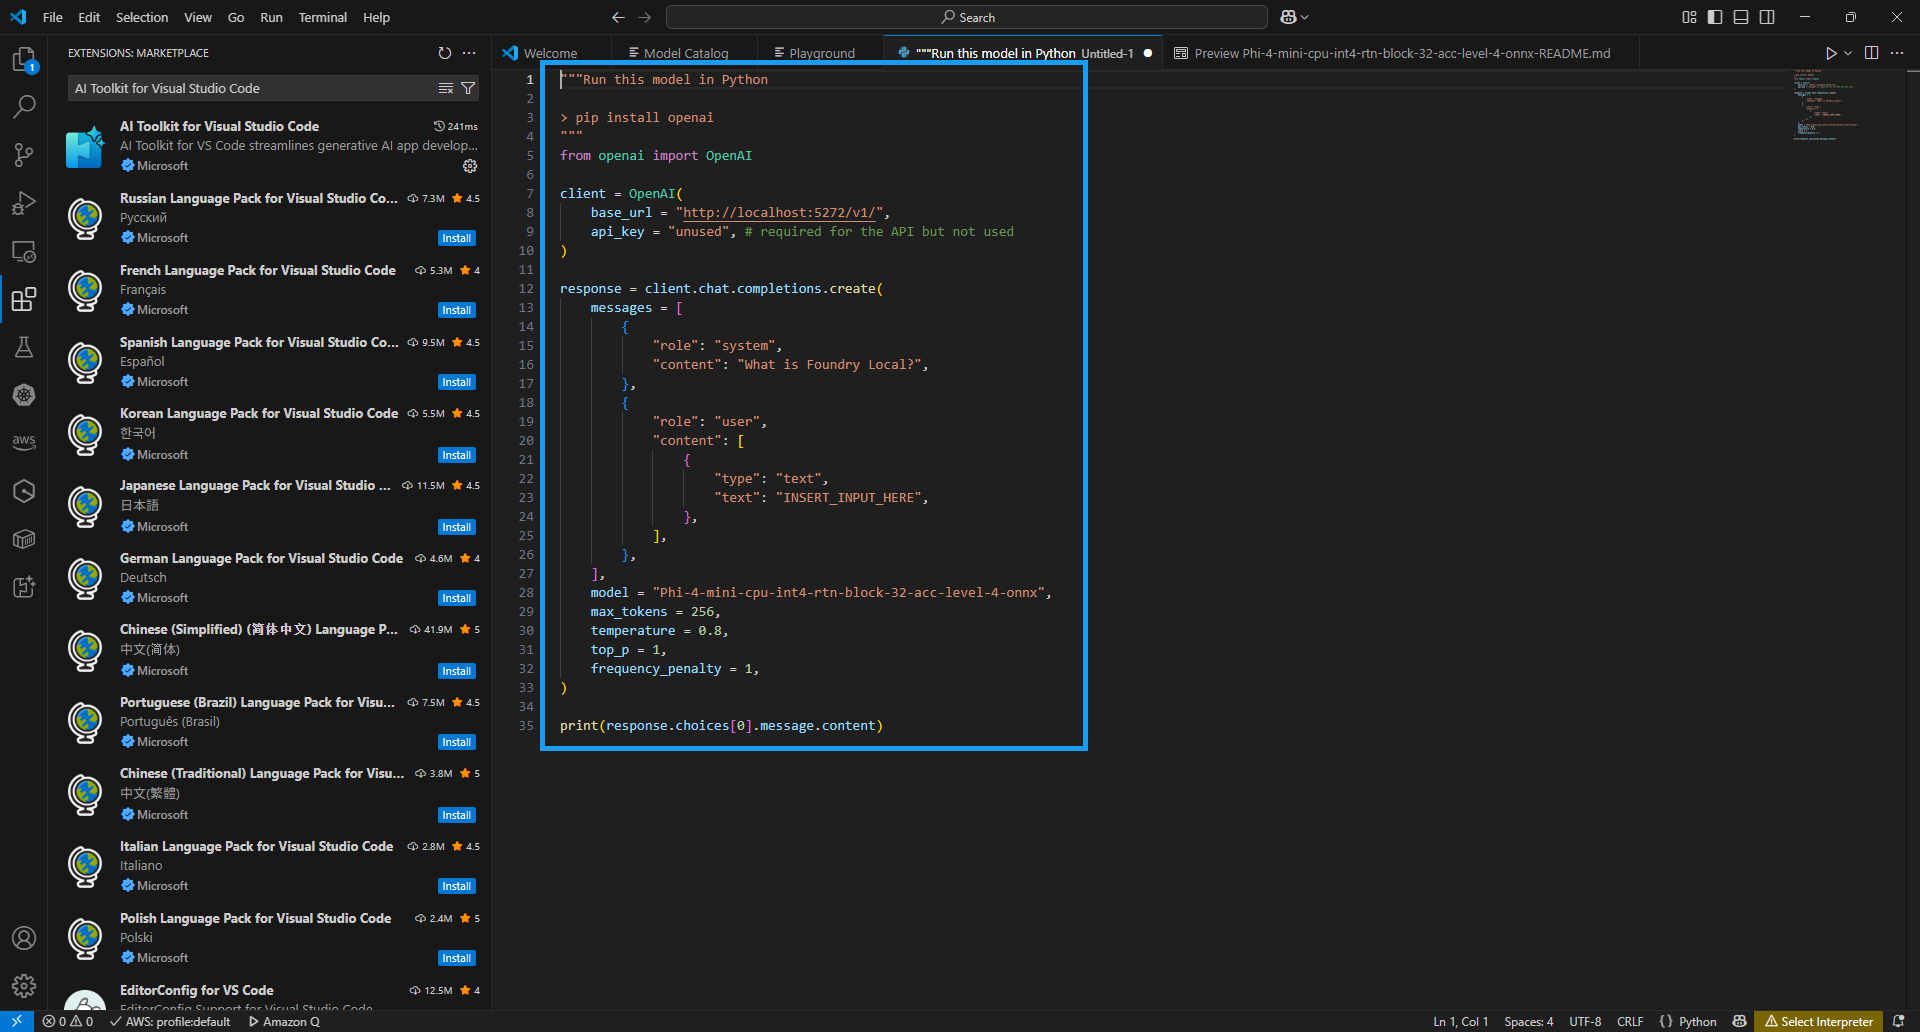The image size is (1920, 1032).
Task: Install the Korean Language Pack
Action: click(457, 455)
